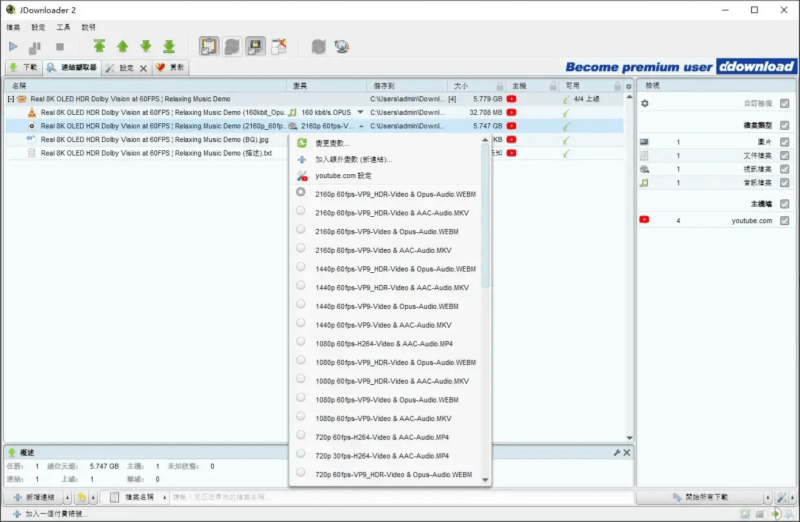Sort table by 名稱 column header
This screenshot has width=800, height=522.
point(145,86)
